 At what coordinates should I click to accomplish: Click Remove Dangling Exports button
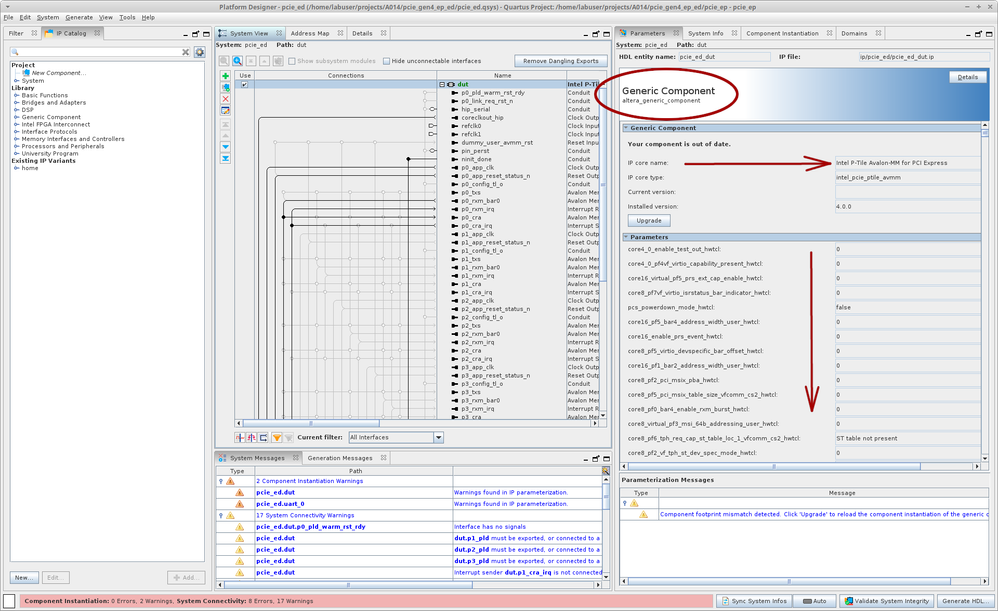tap(560, 61)
